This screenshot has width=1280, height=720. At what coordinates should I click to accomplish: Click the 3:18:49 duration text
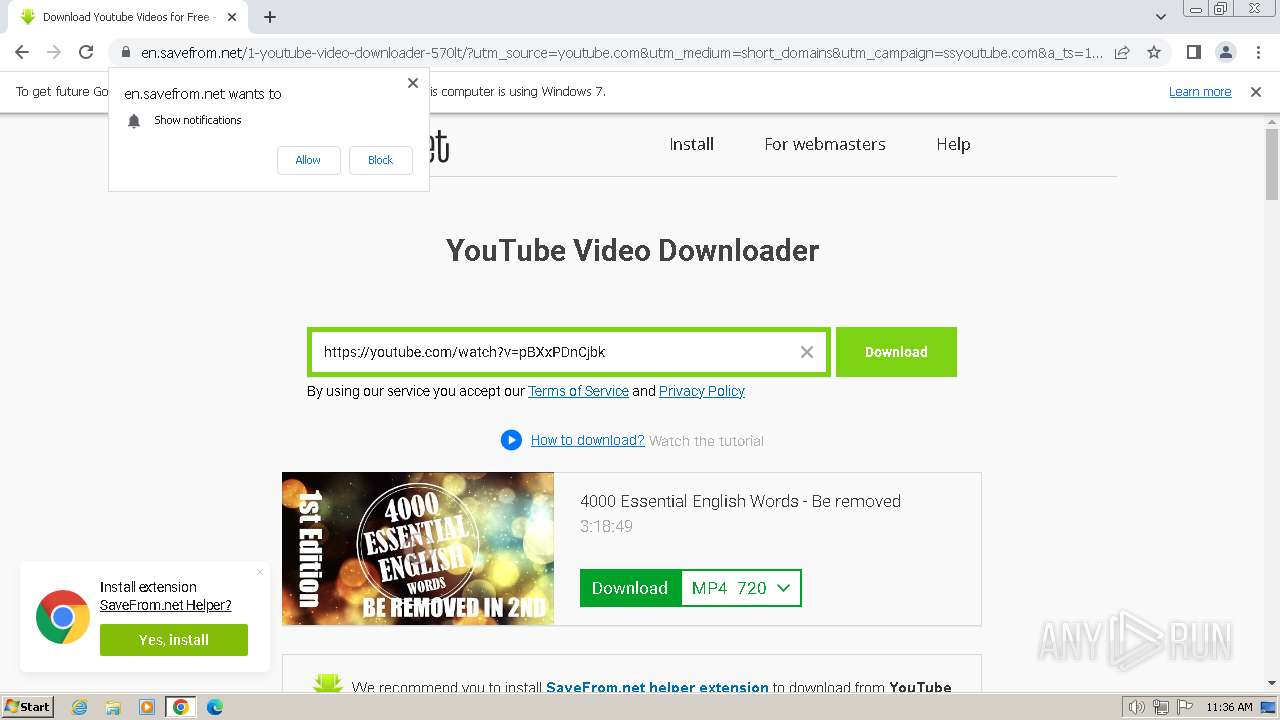[606, 526]
